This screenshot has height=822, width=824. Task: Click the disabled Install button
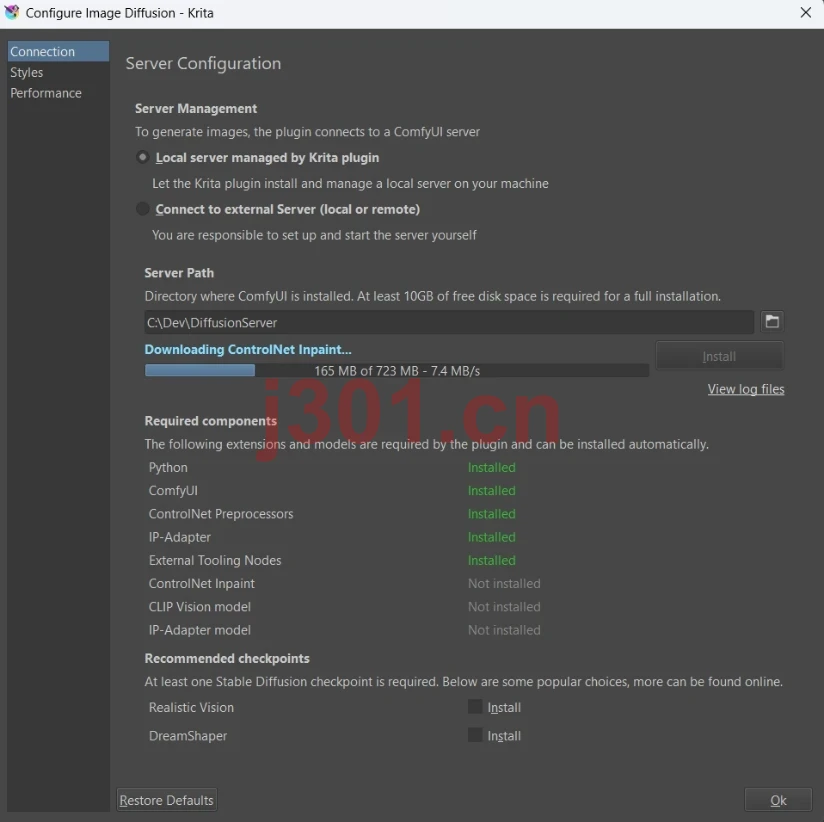tap(719, 356)
